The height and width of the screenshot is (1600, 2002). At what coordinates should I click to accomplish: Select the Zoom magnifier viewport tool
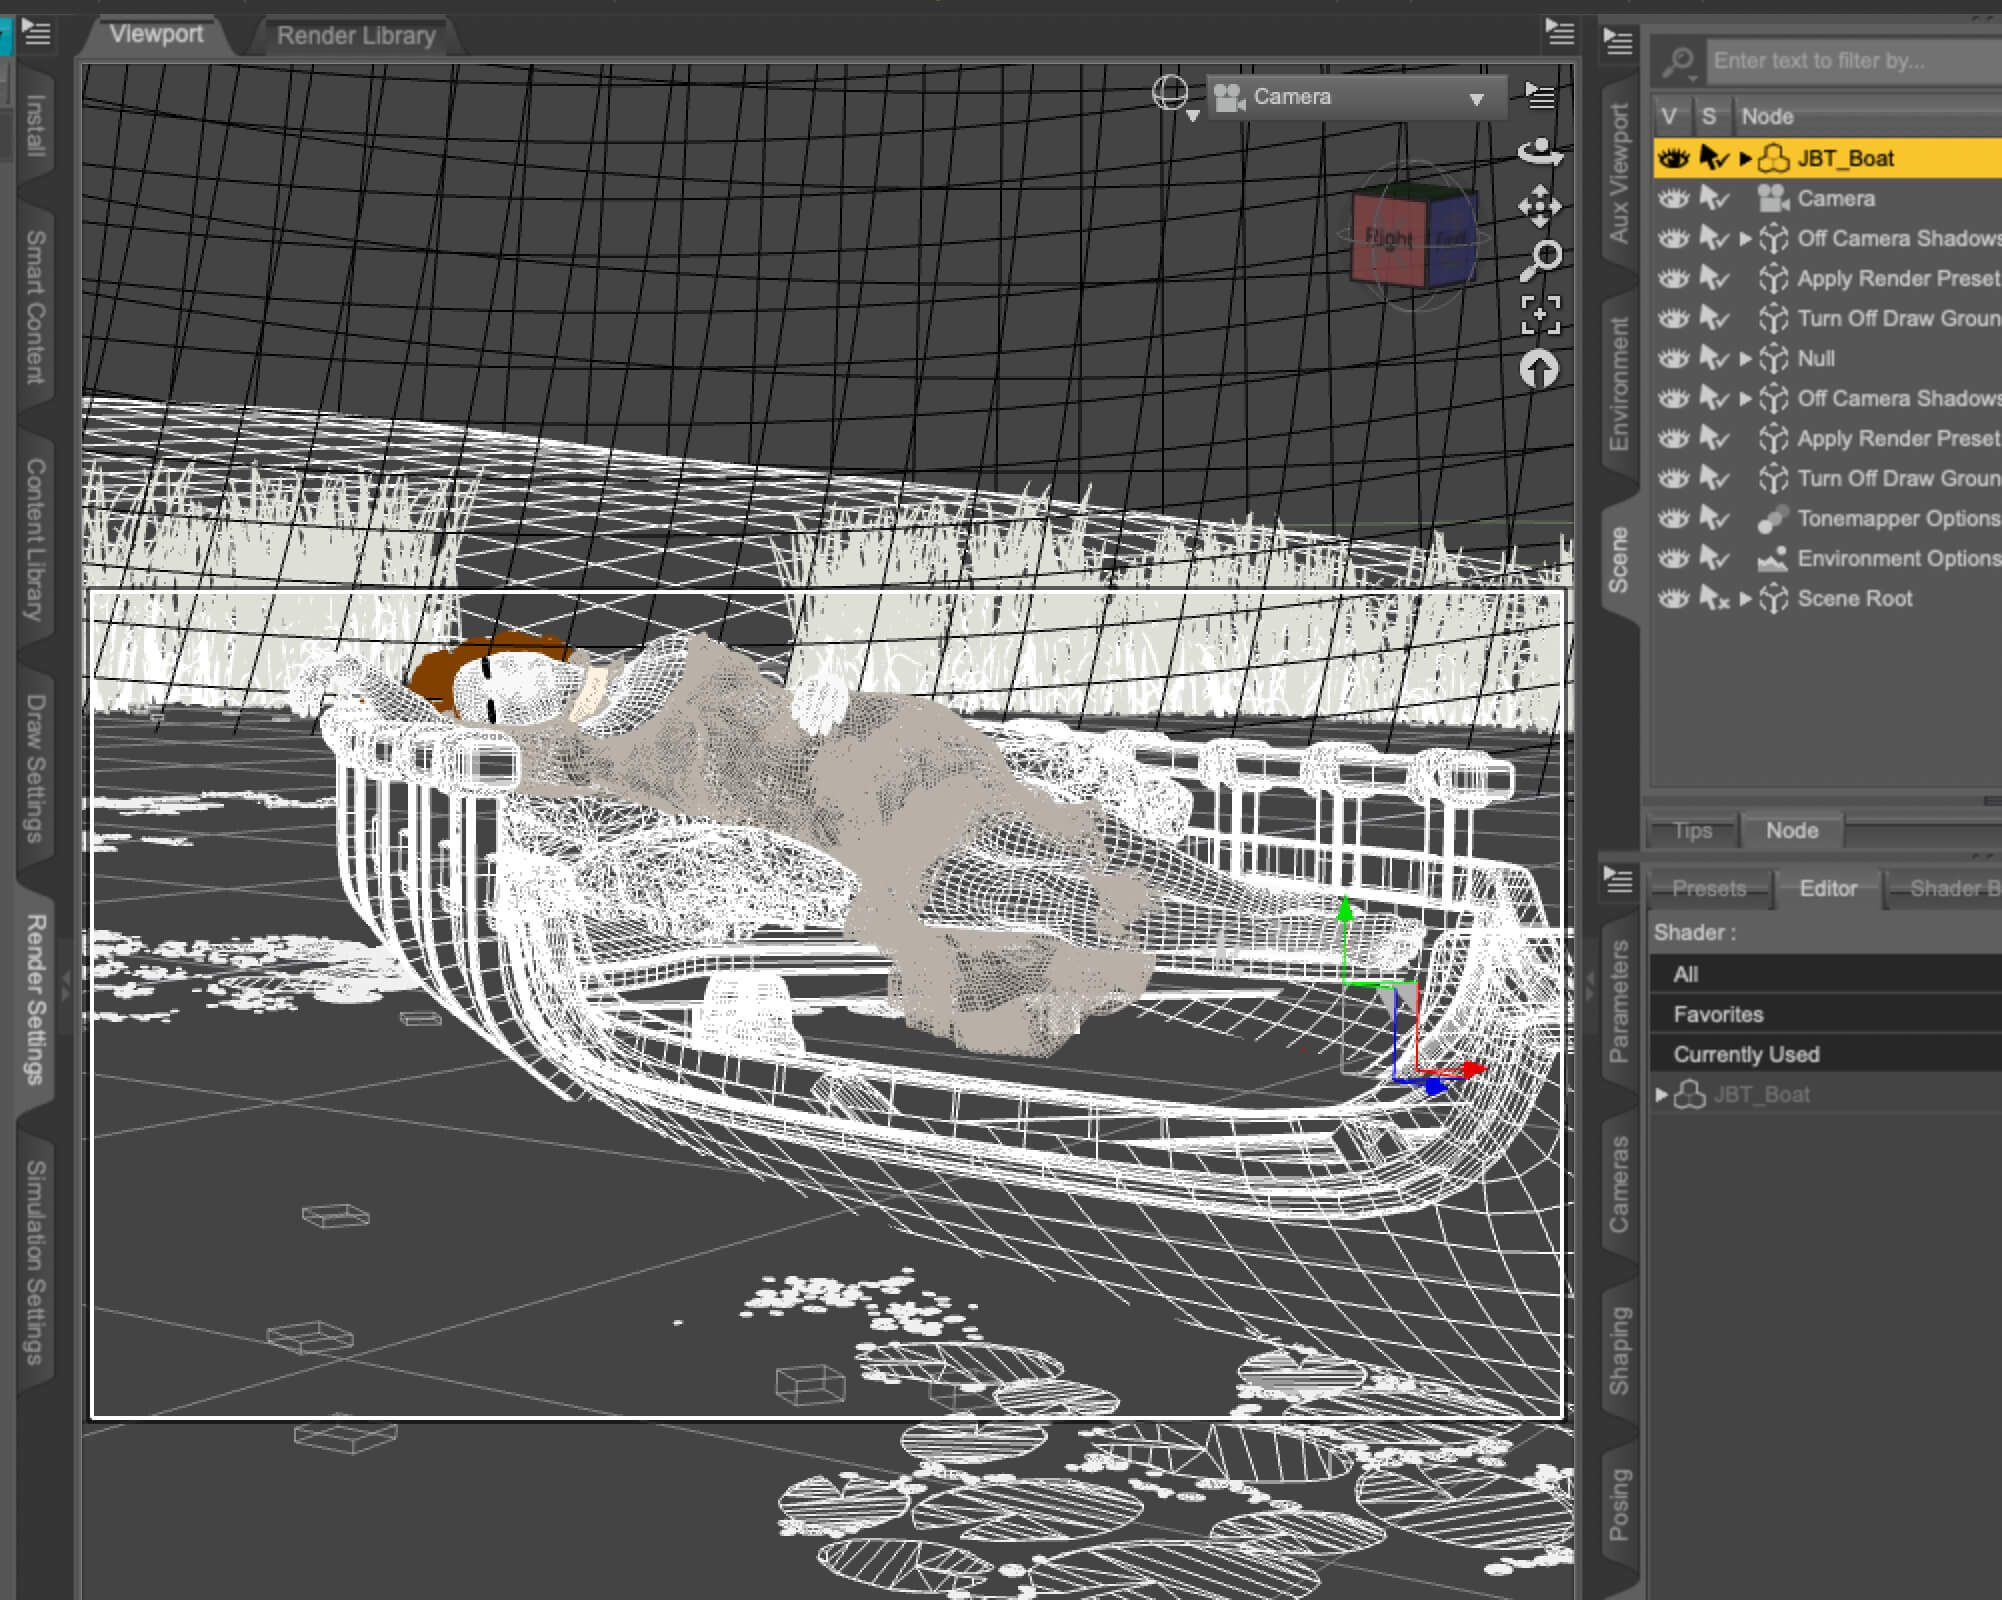coord(1541,261)
